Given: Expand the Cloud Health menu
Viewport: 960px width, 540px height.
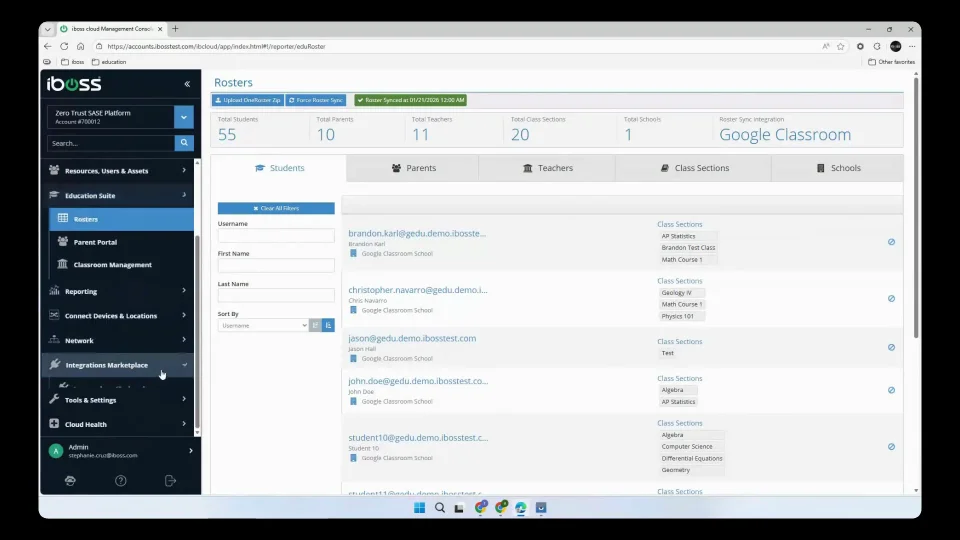Looking at the screenshot, I should click(119, 424).
